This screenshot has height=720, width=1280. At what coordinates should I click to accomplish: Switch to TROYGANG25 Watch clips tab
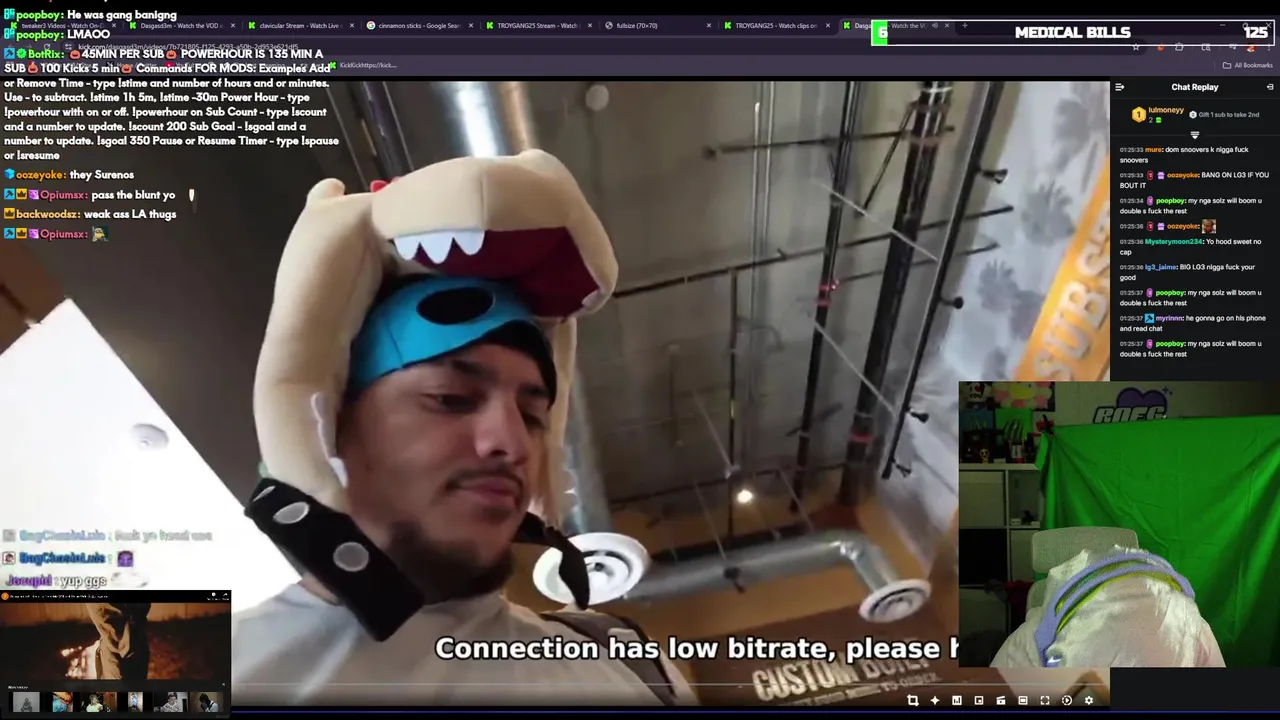click(x=776, y=25)
